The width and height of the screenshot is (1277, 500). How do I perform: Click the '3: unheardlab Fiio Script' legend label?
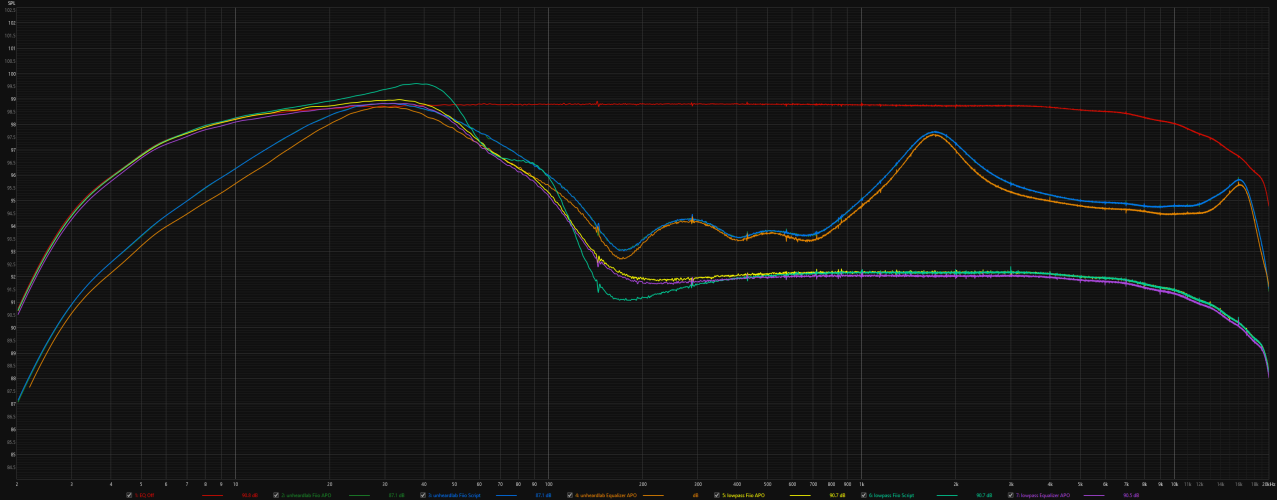(455, 495)
